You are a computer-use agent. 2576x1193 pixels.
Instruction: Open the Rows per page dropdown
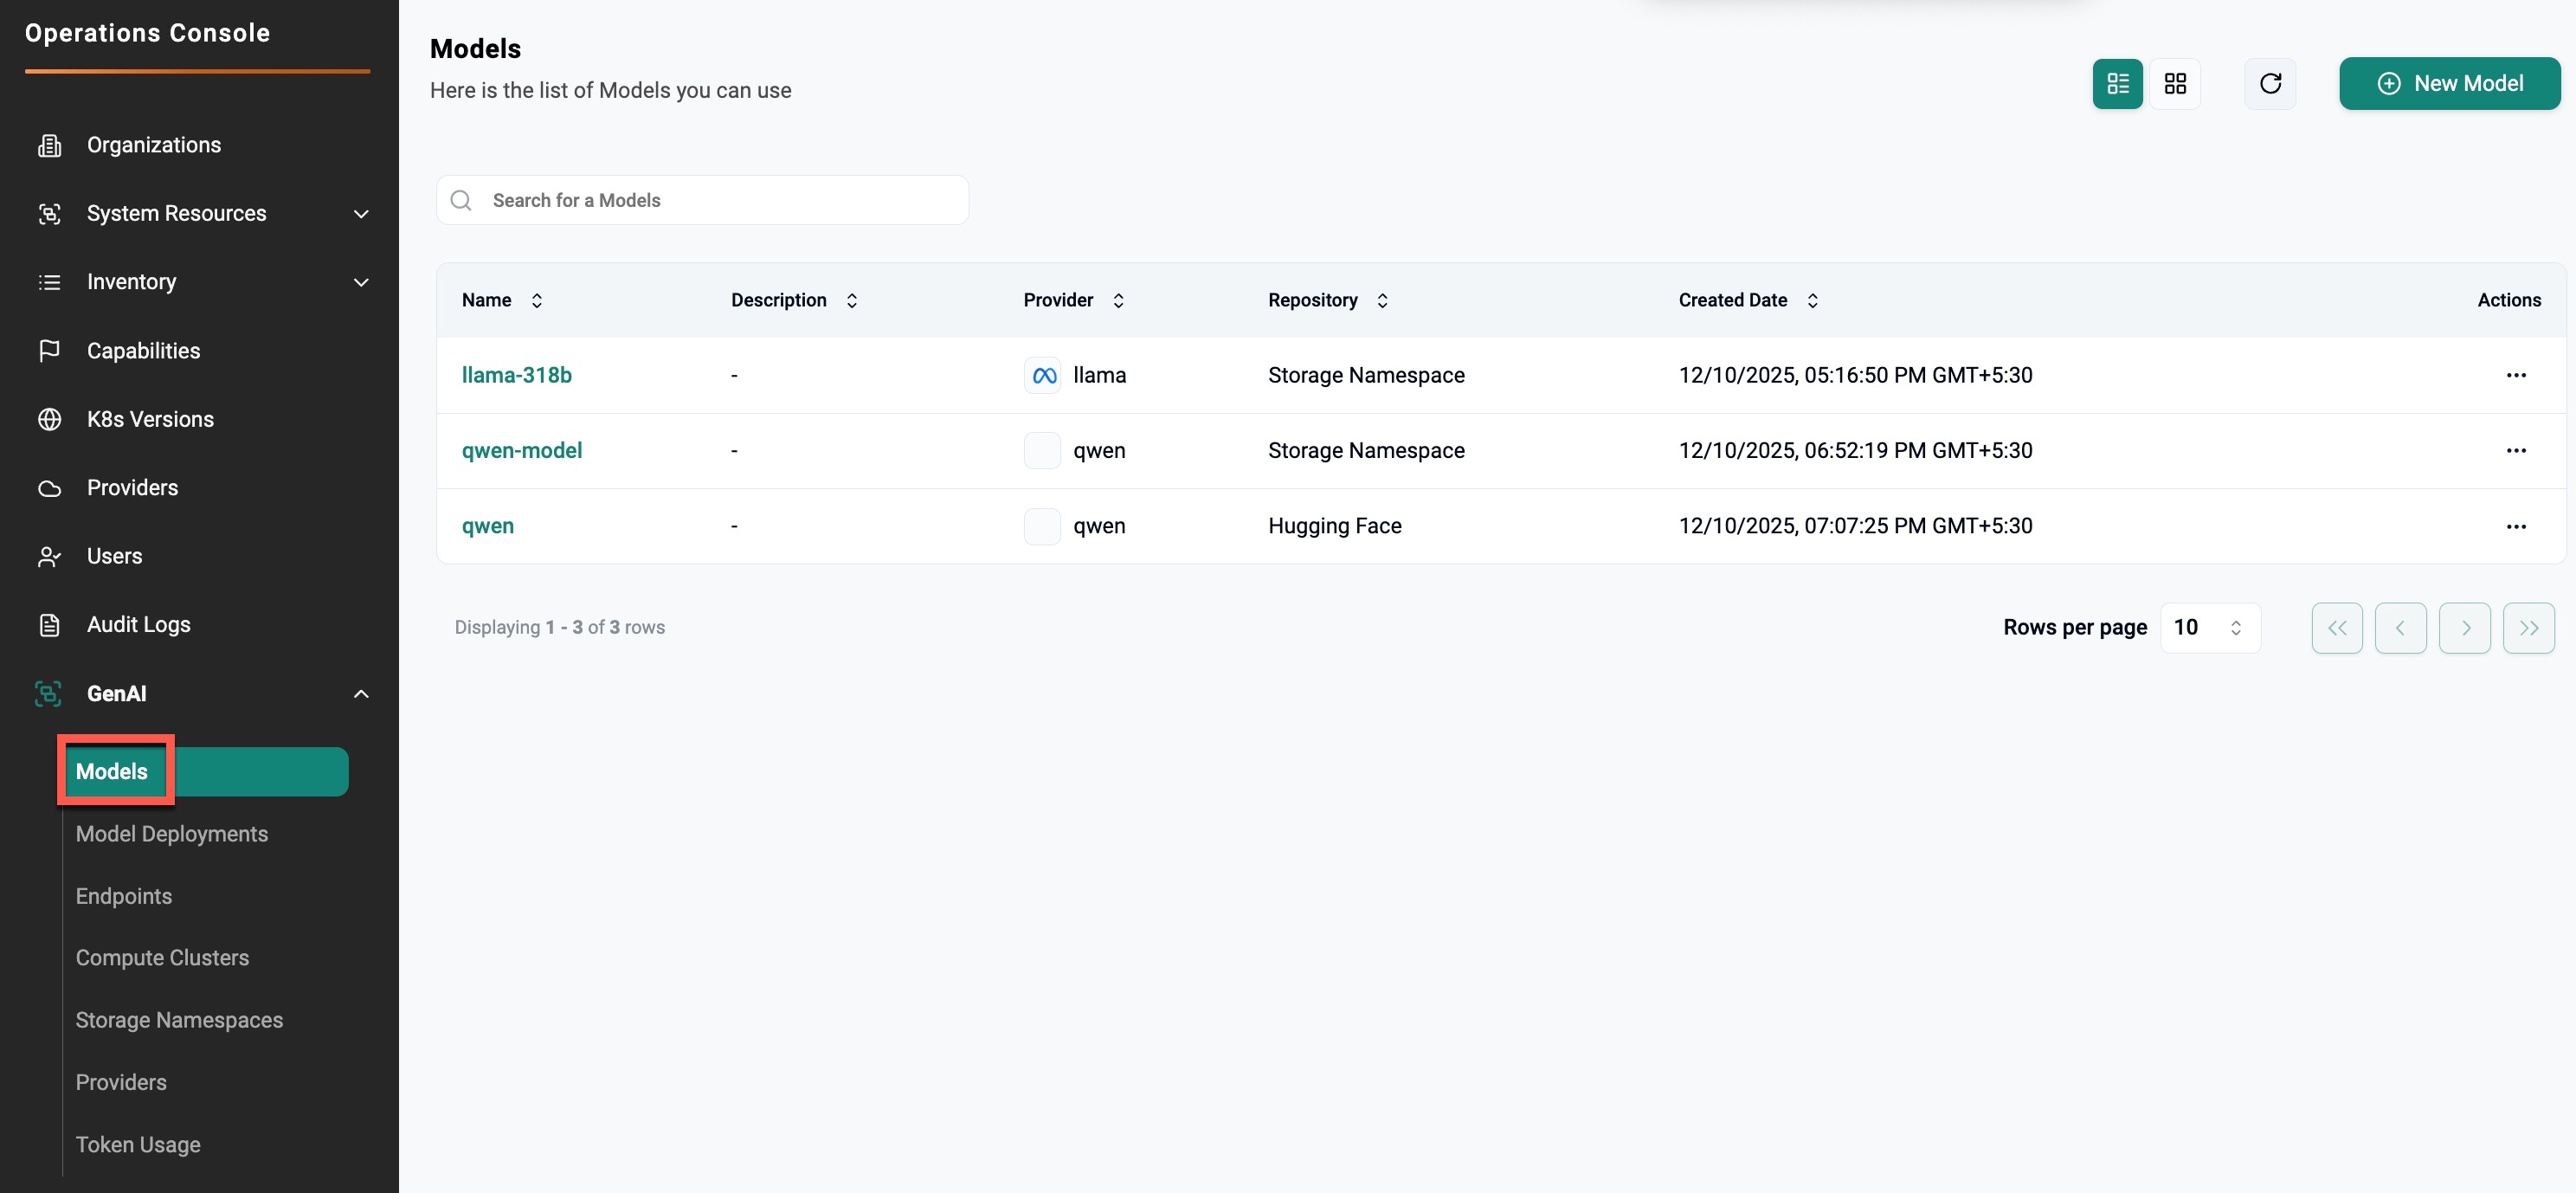click(2210, 628)
